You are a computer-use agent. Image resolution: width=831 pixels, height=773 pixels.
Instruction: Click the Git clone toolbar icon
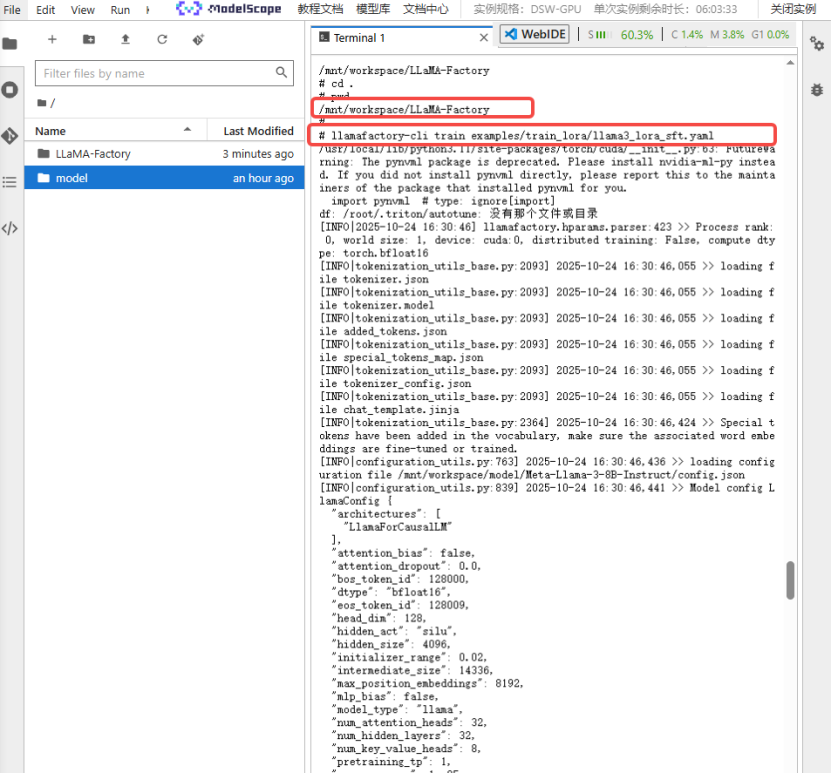pos(198,39)
